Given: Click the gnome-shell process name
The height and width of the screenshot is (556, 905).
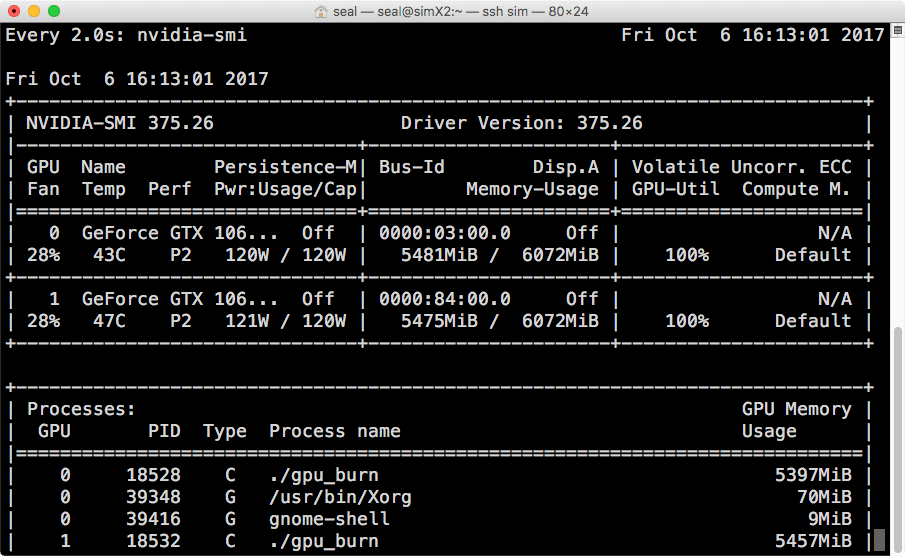Looking at the screenshot, I should coord(329,519).
